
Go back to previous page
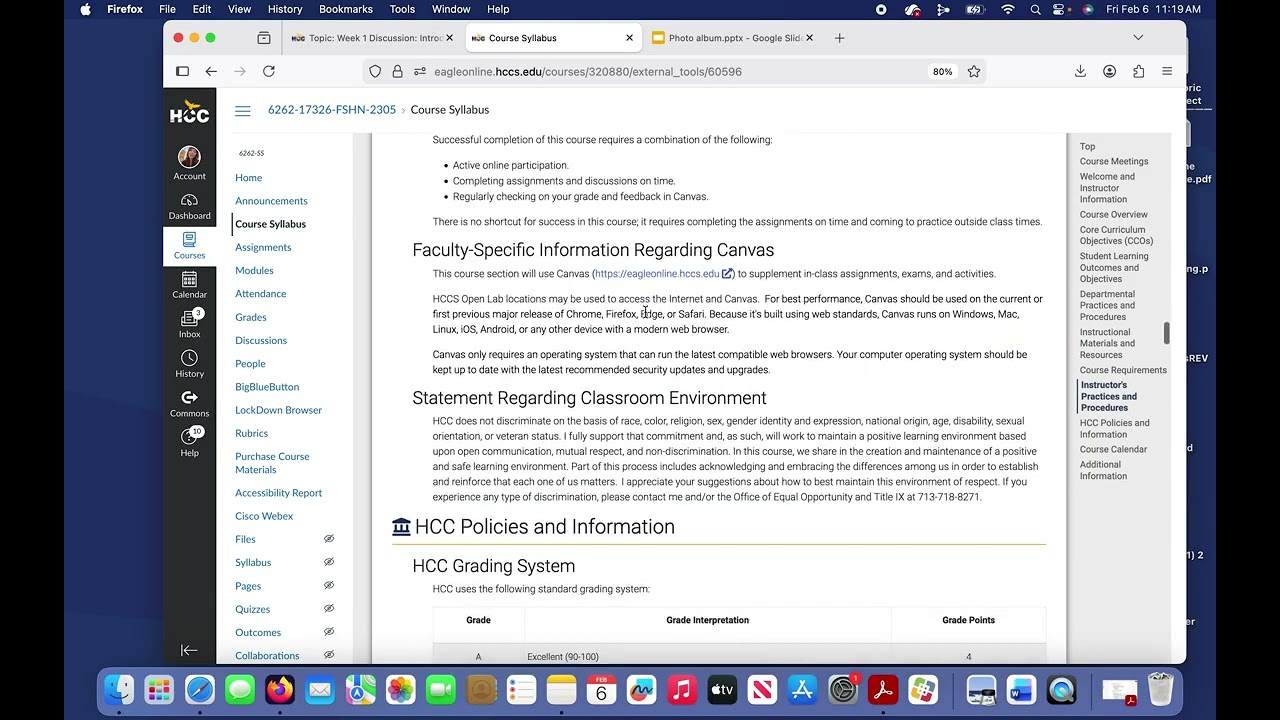point(211,71)
